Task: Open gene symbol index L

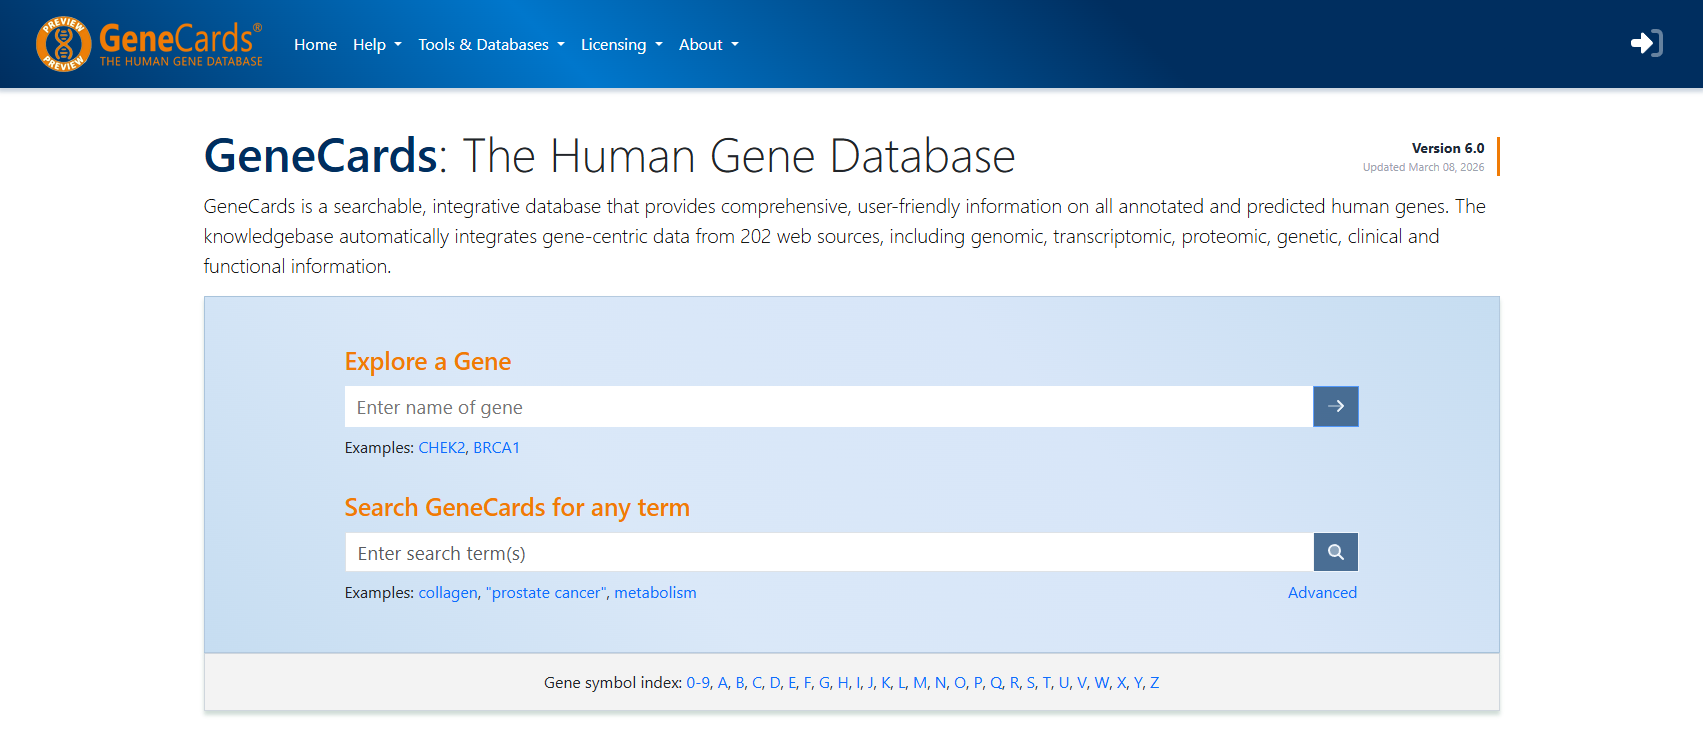Action: pyautogui.click(x=901, y=683)
